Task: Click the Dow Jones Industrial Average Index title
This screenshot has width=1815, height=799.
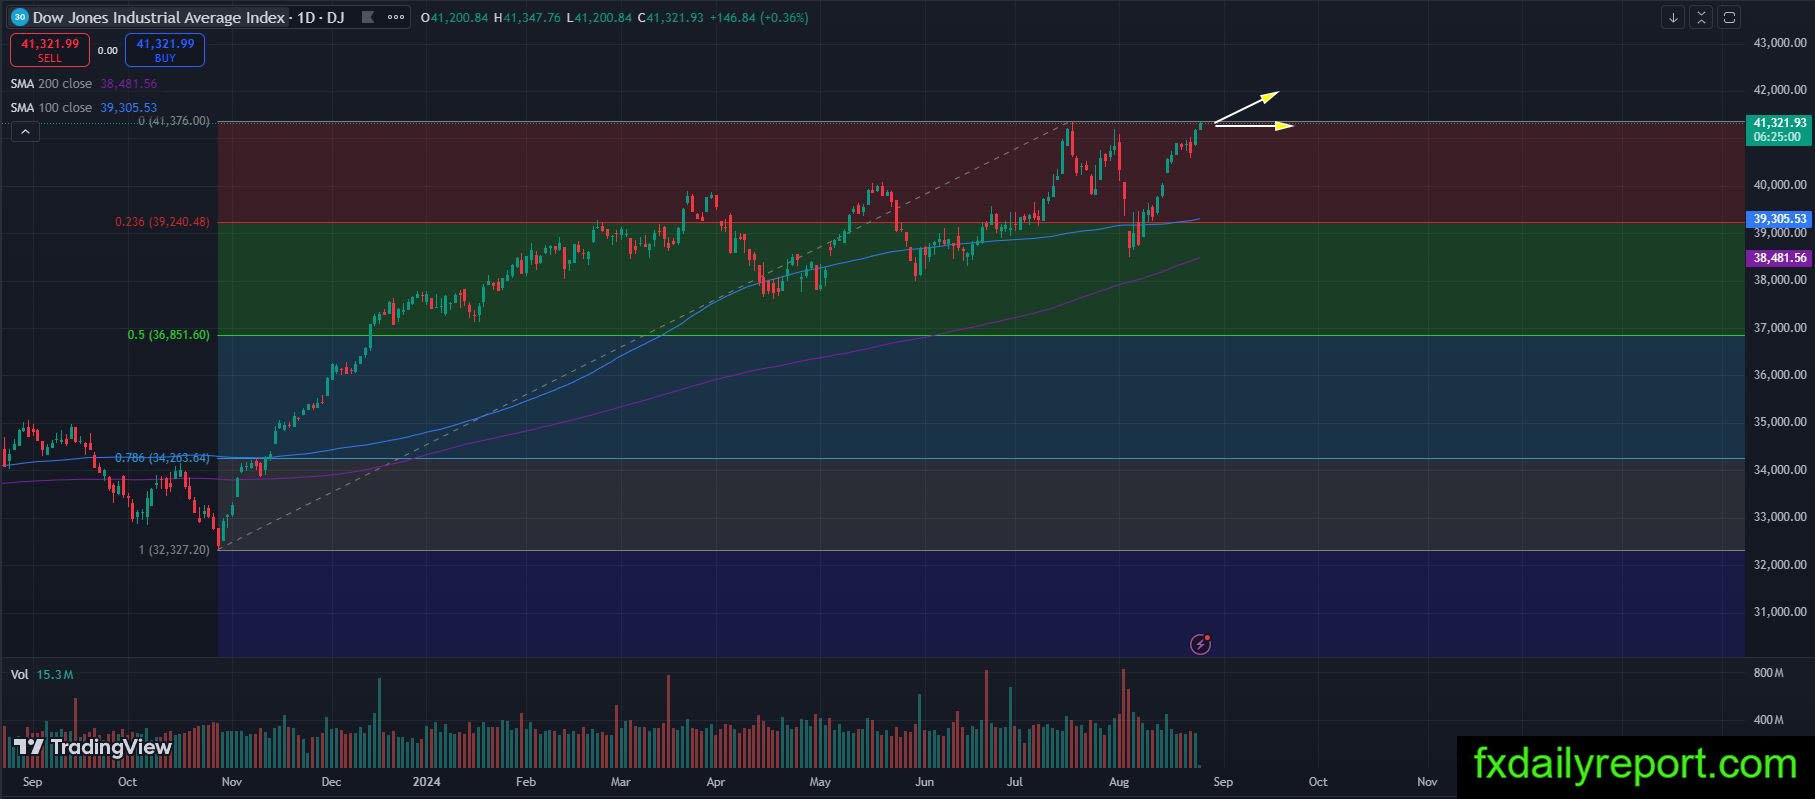Action: coord(159,17)
